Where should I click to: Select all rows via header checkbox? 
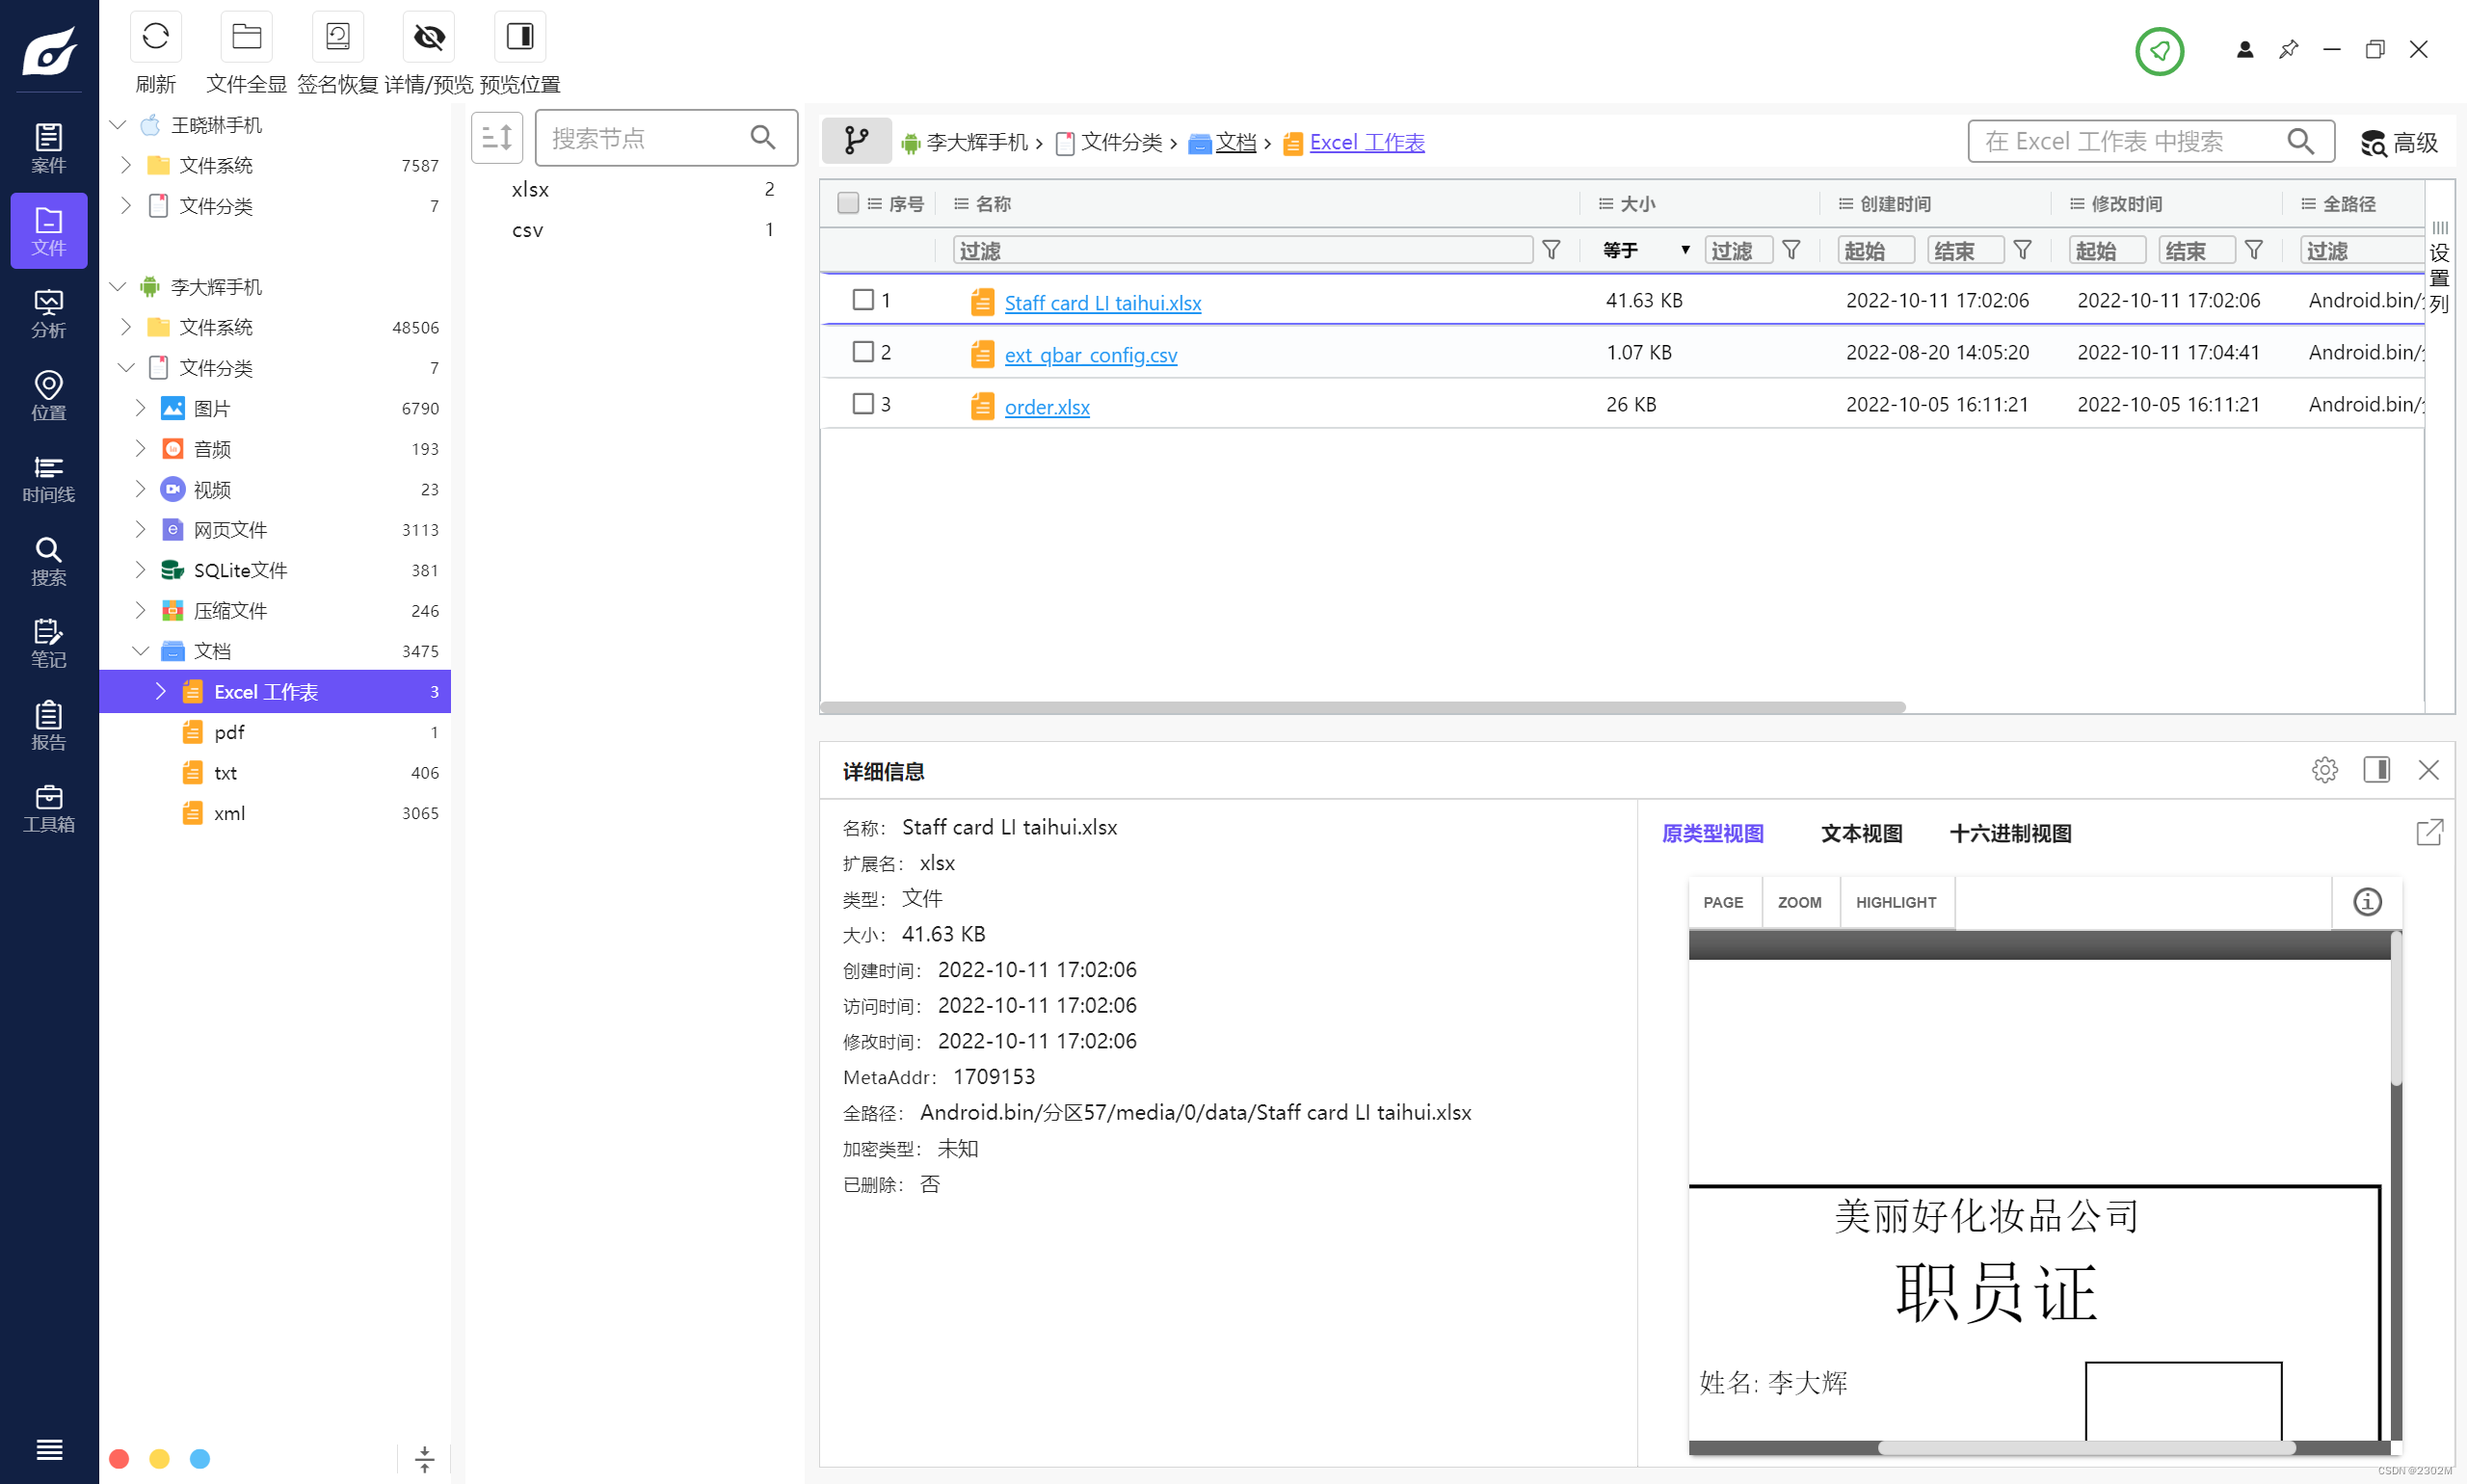click(x=848, y=203)
